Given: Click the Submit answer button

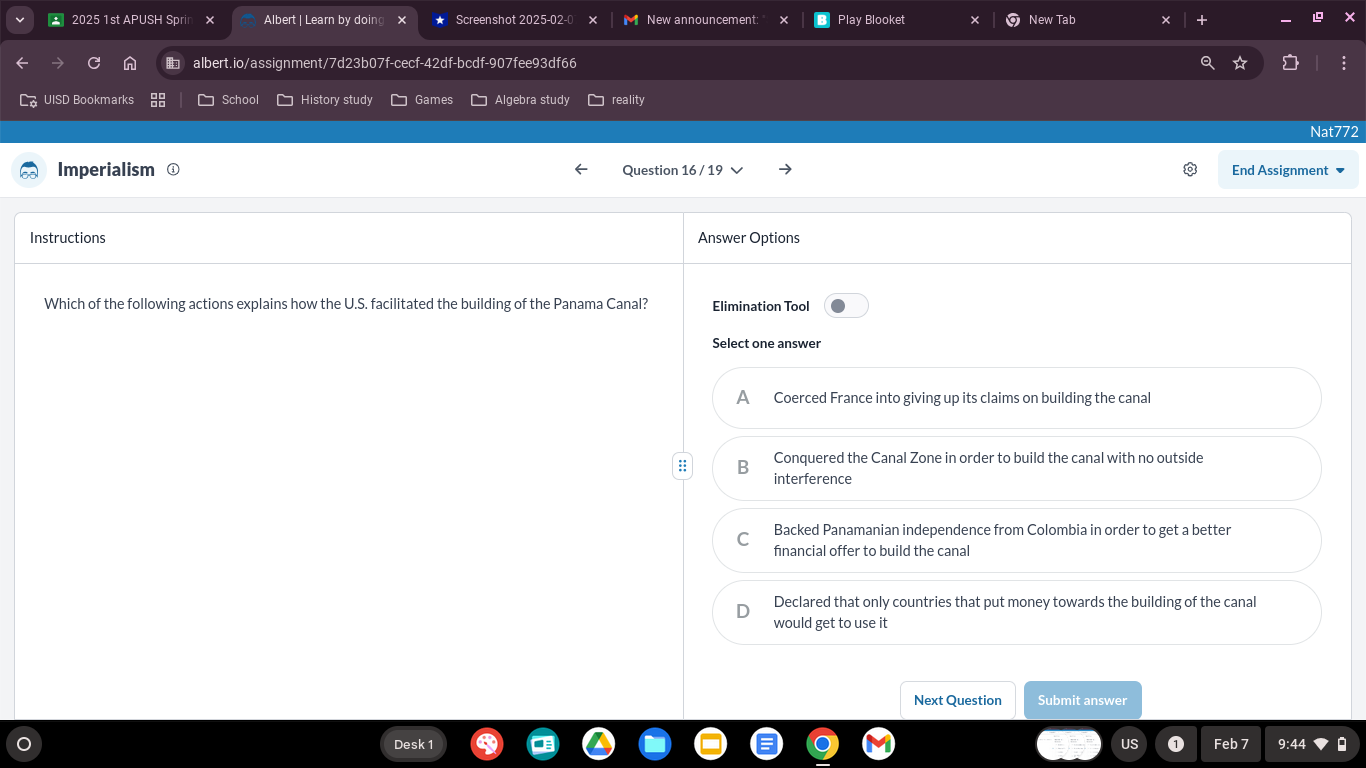Looking at the screenshot, I should click(x=1082, y=700).
